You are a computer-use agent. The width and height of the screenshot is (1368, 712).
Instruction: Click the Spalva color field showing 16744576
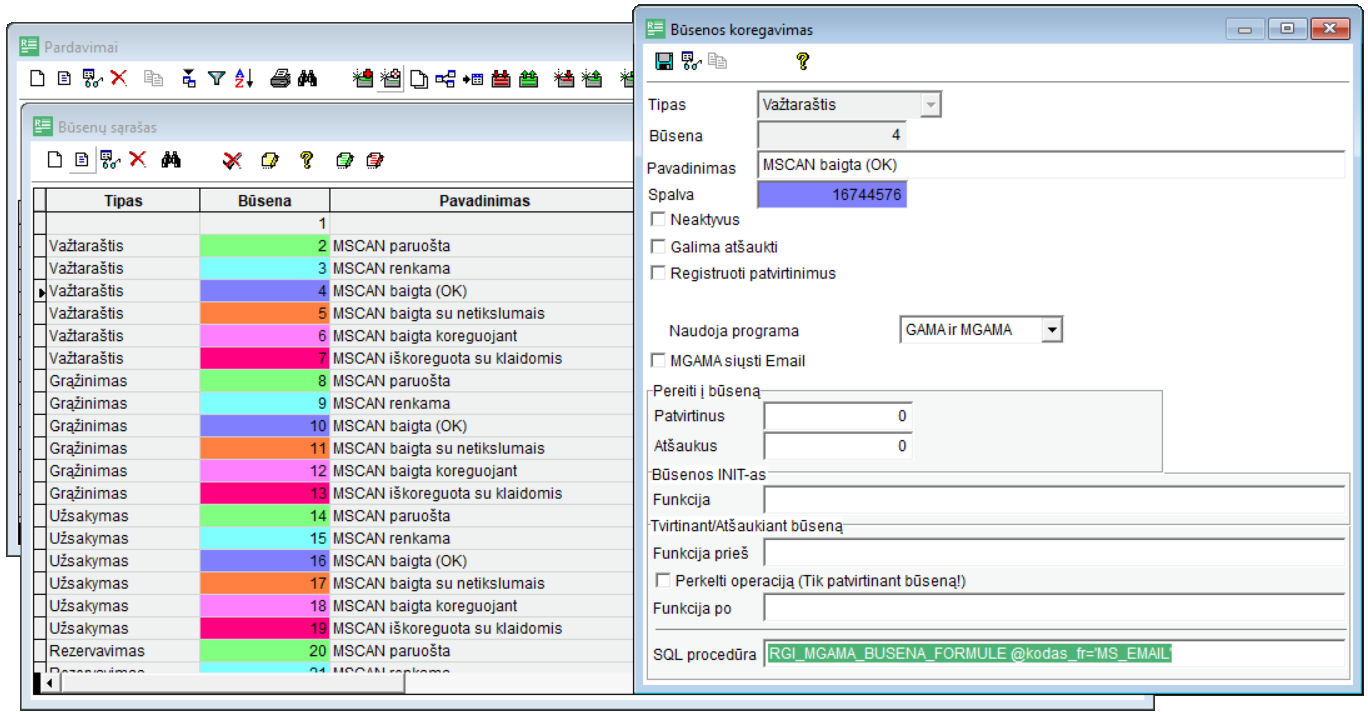click(x=832, y=195)
